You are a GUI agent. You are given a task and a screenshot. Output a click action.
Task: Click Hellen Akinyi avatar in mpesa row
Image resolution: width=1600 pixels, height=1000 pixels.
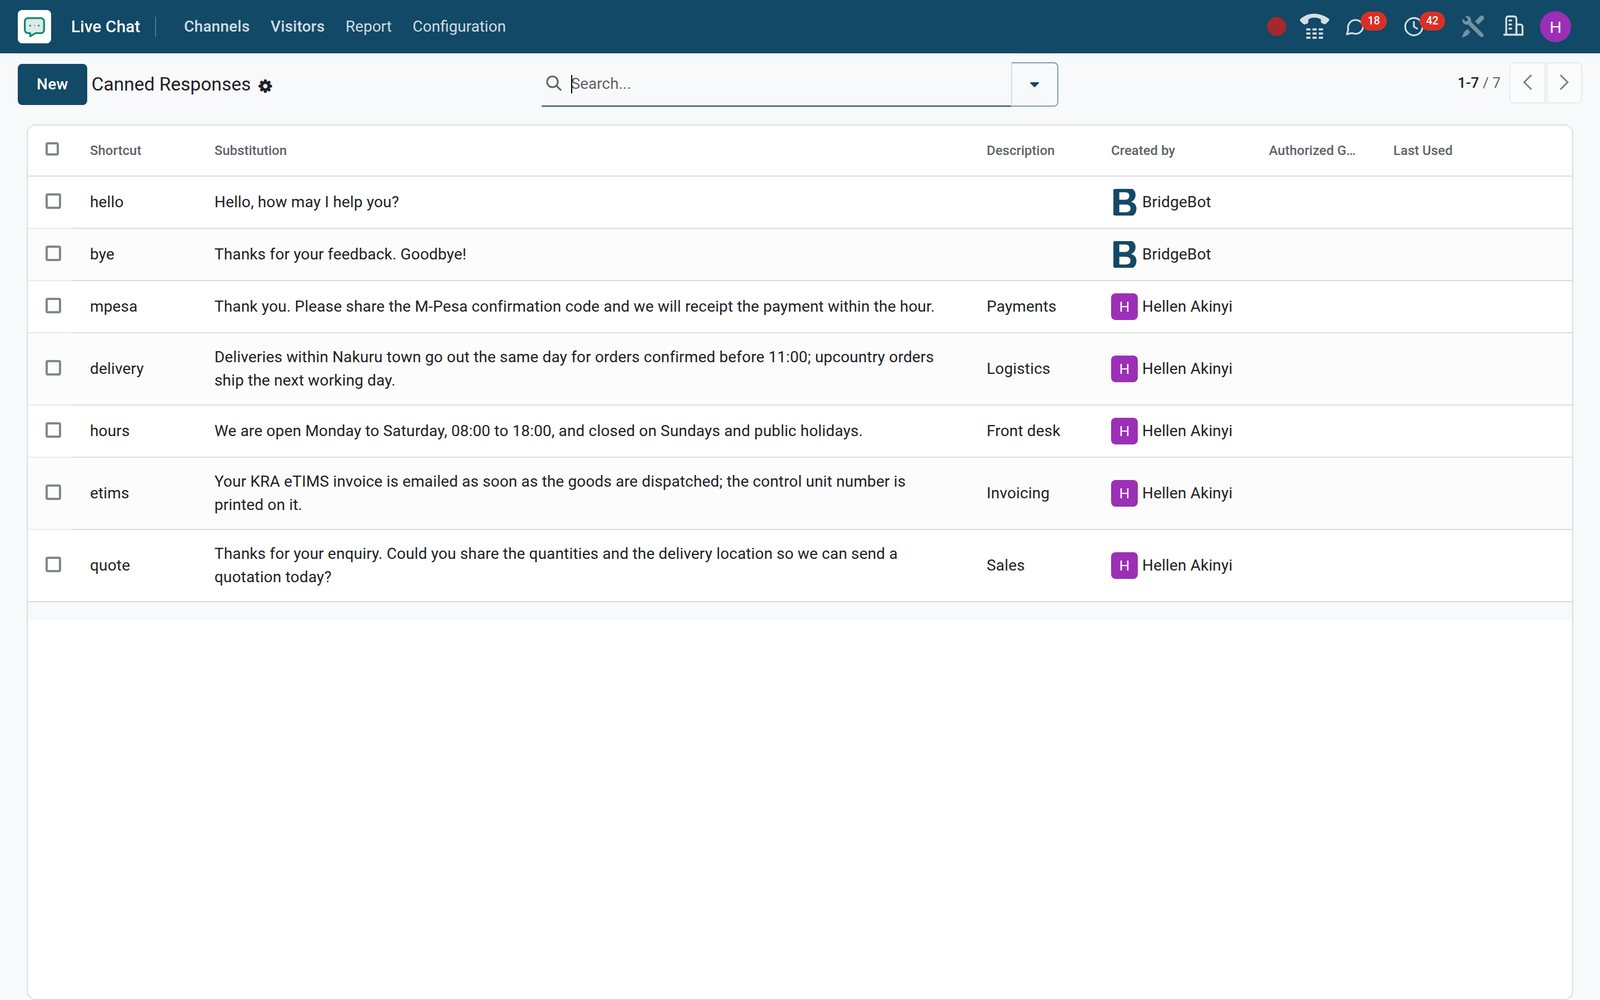[1124, 307]
